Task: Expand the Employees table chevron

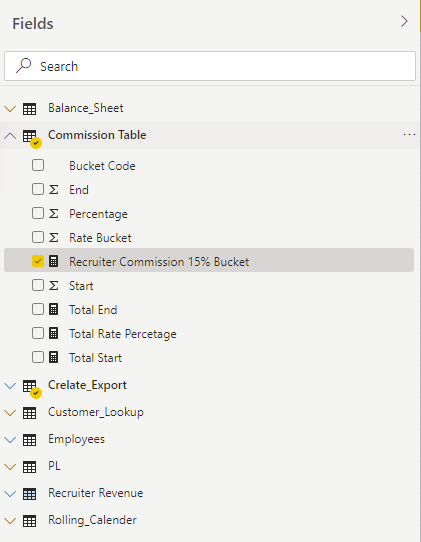Action: (x=10, y=440)
